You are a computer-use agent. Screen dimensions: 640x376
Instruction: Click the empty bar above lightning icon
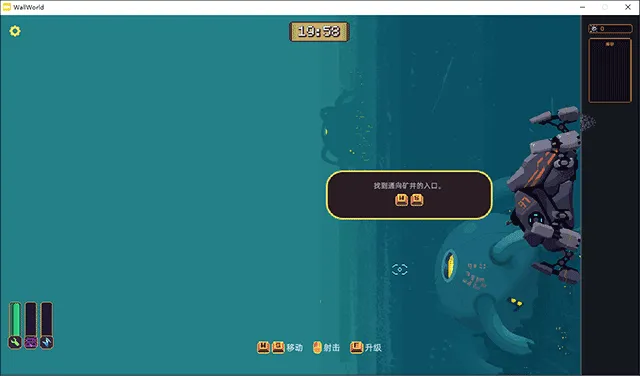pos(47,319)
